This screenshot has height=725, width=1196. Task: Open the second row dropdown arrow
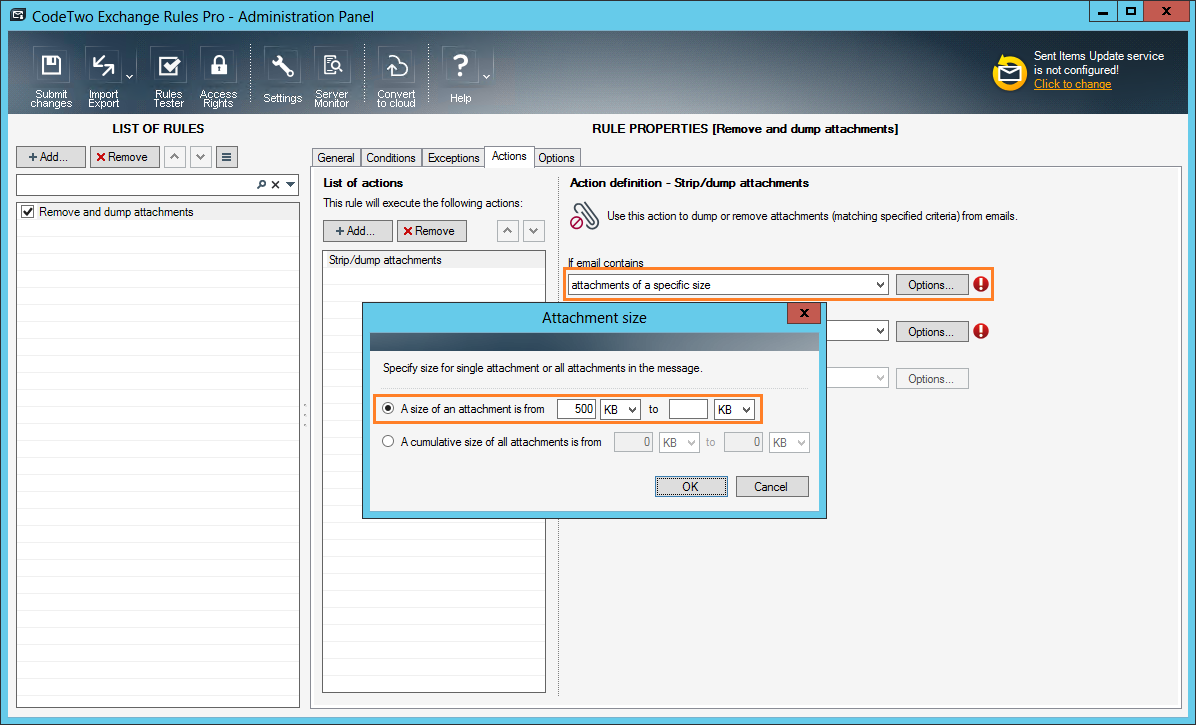point(880,332)
